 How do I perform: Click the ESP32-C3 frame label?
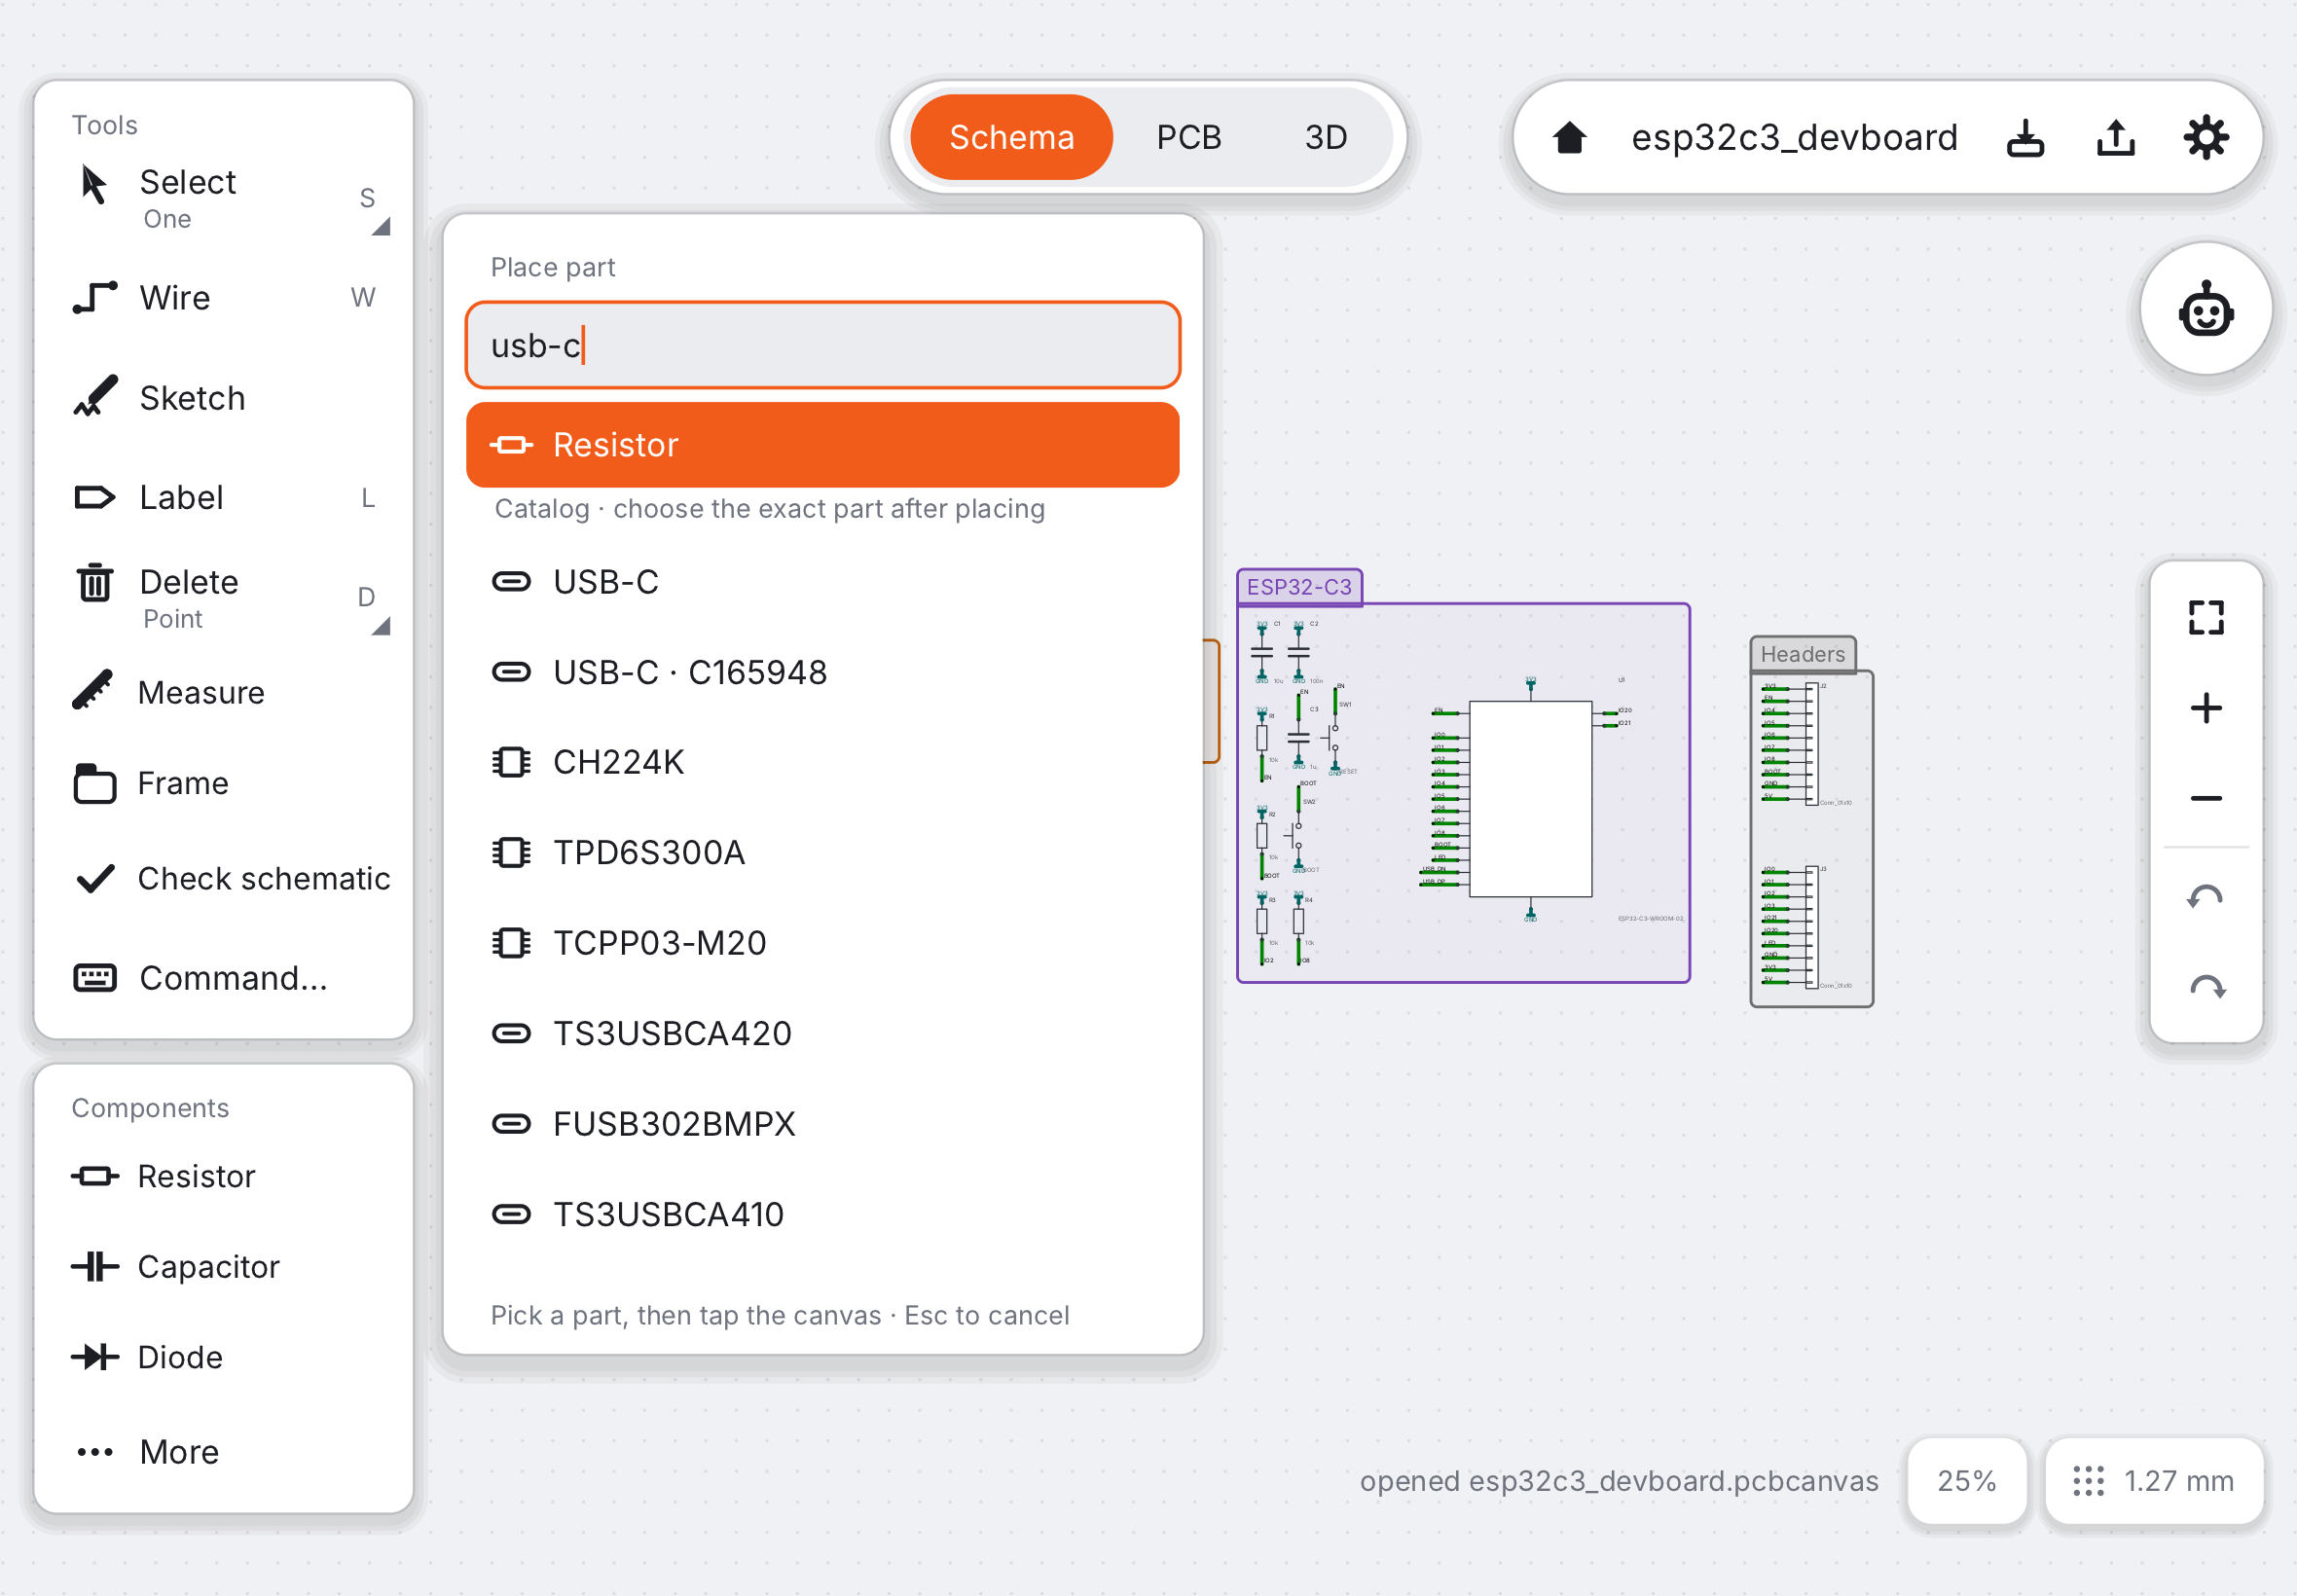pyautogui.click(x=1299, y=586)
